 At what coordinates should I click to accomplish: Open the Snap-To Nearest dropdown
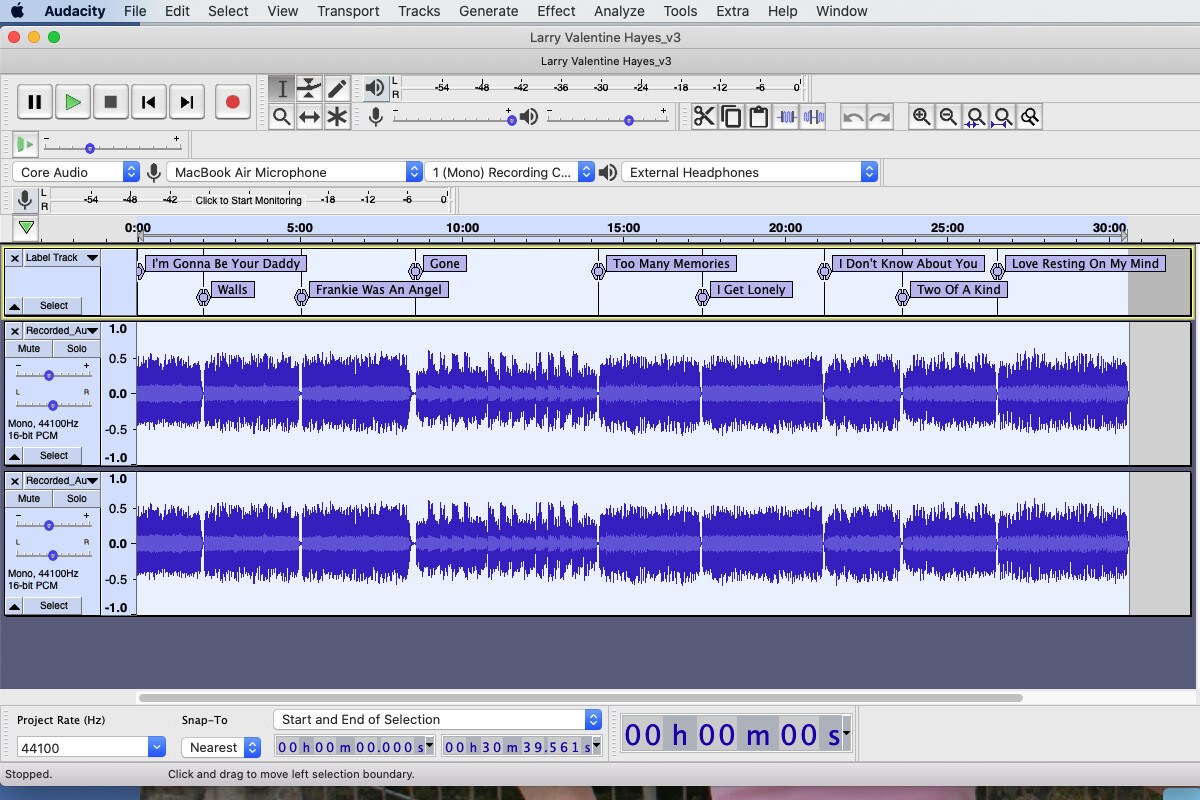221,747
